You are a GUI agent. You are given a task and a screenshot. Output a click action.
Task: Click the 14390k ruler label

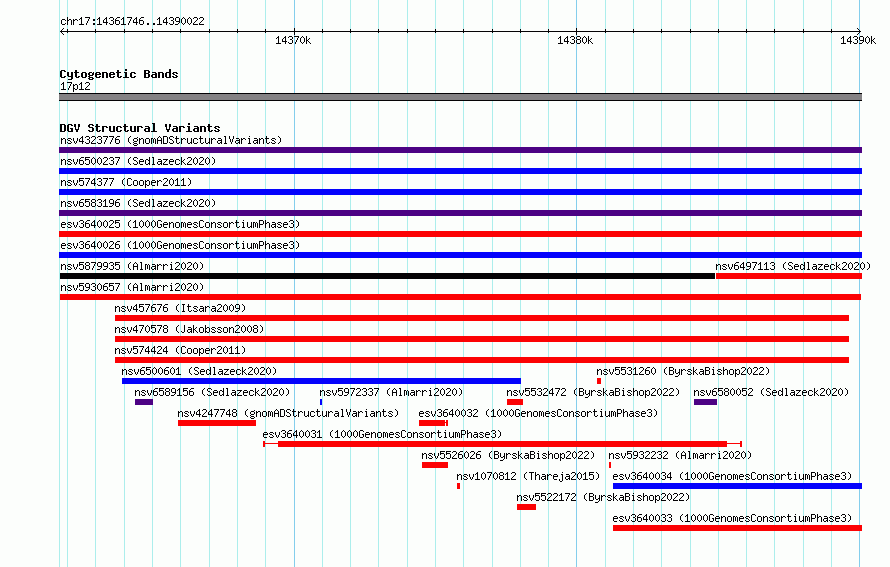pyautogui.click(x=858, y=40)
